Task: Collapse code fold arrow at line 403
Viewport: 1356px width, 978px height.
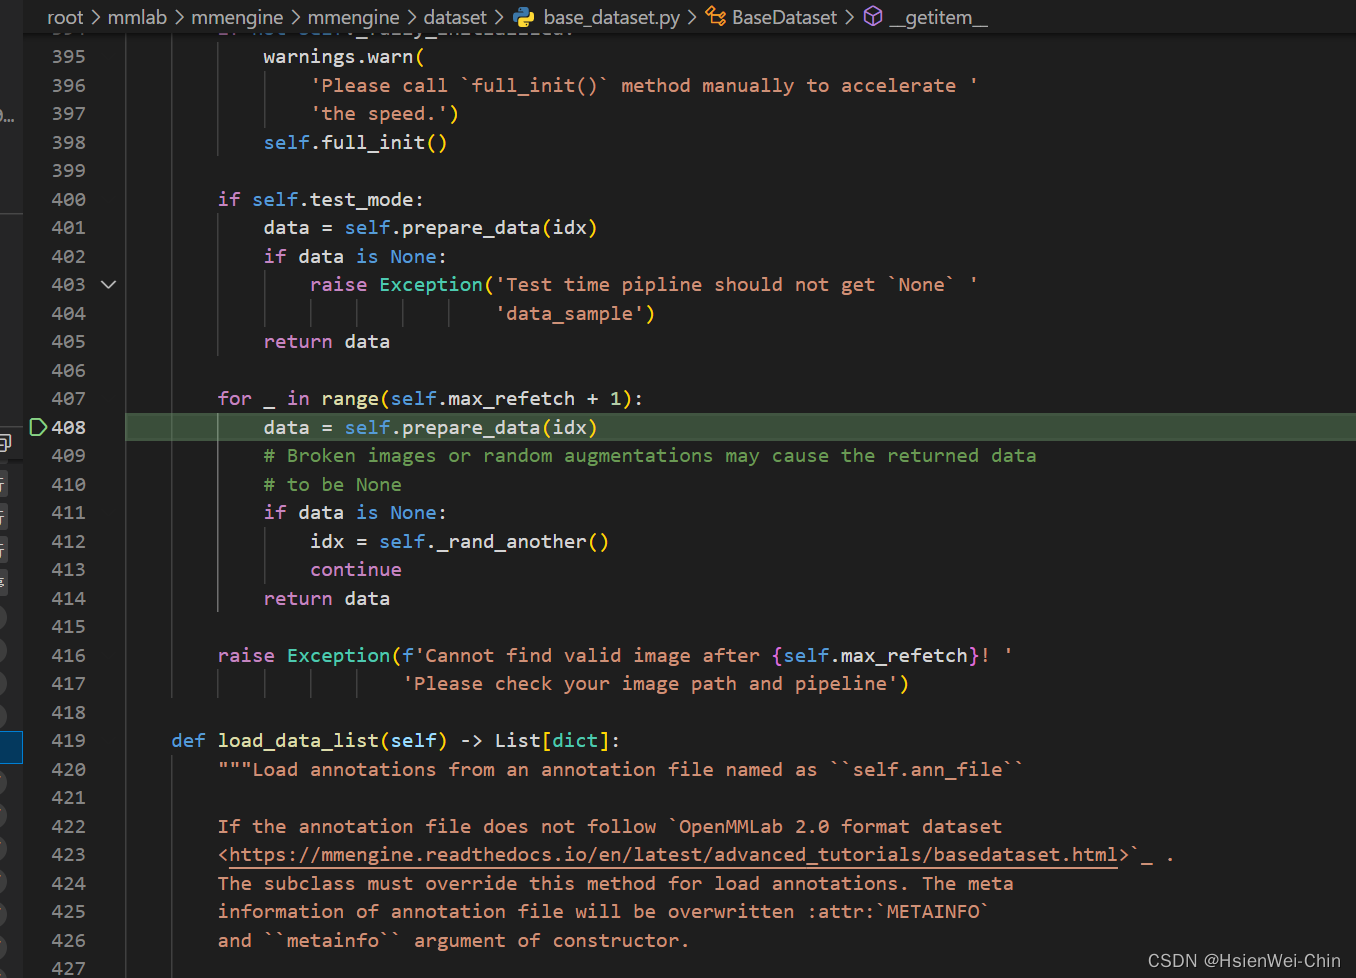Action: point(109,285)
